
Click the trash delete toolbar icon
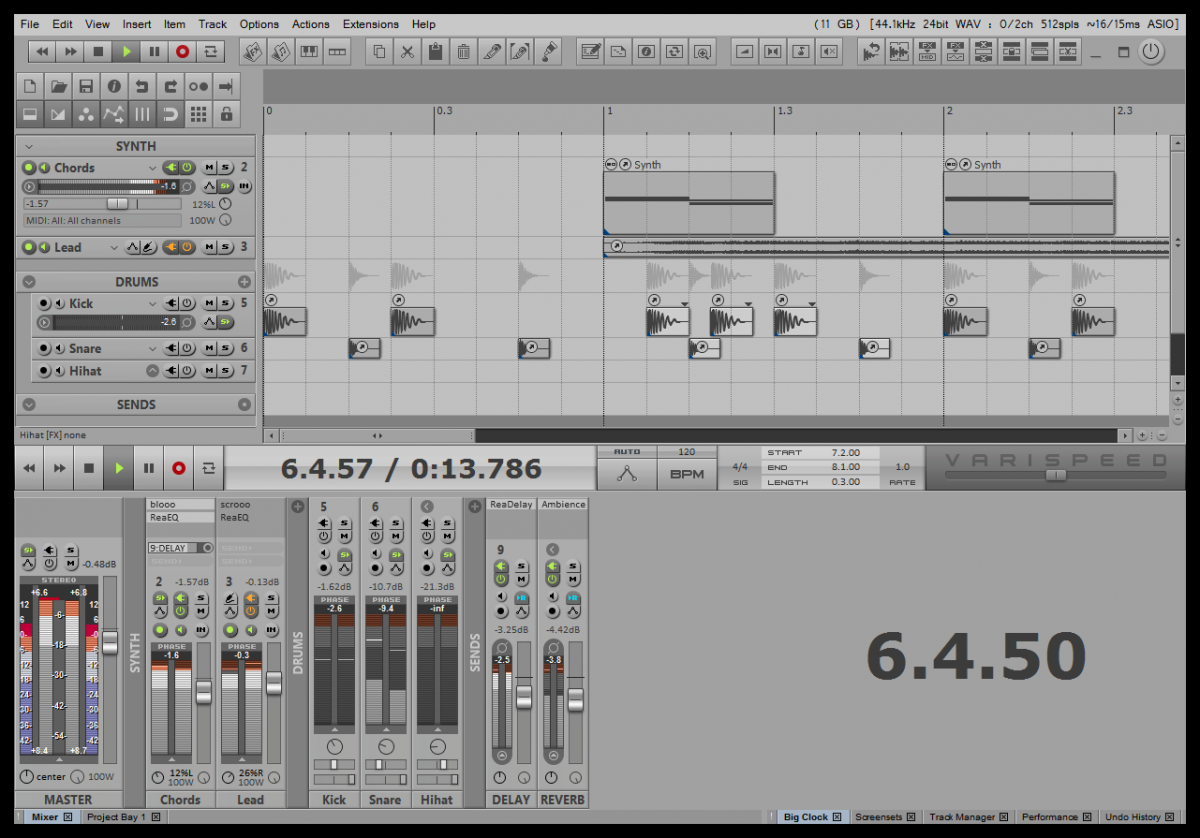463,51
